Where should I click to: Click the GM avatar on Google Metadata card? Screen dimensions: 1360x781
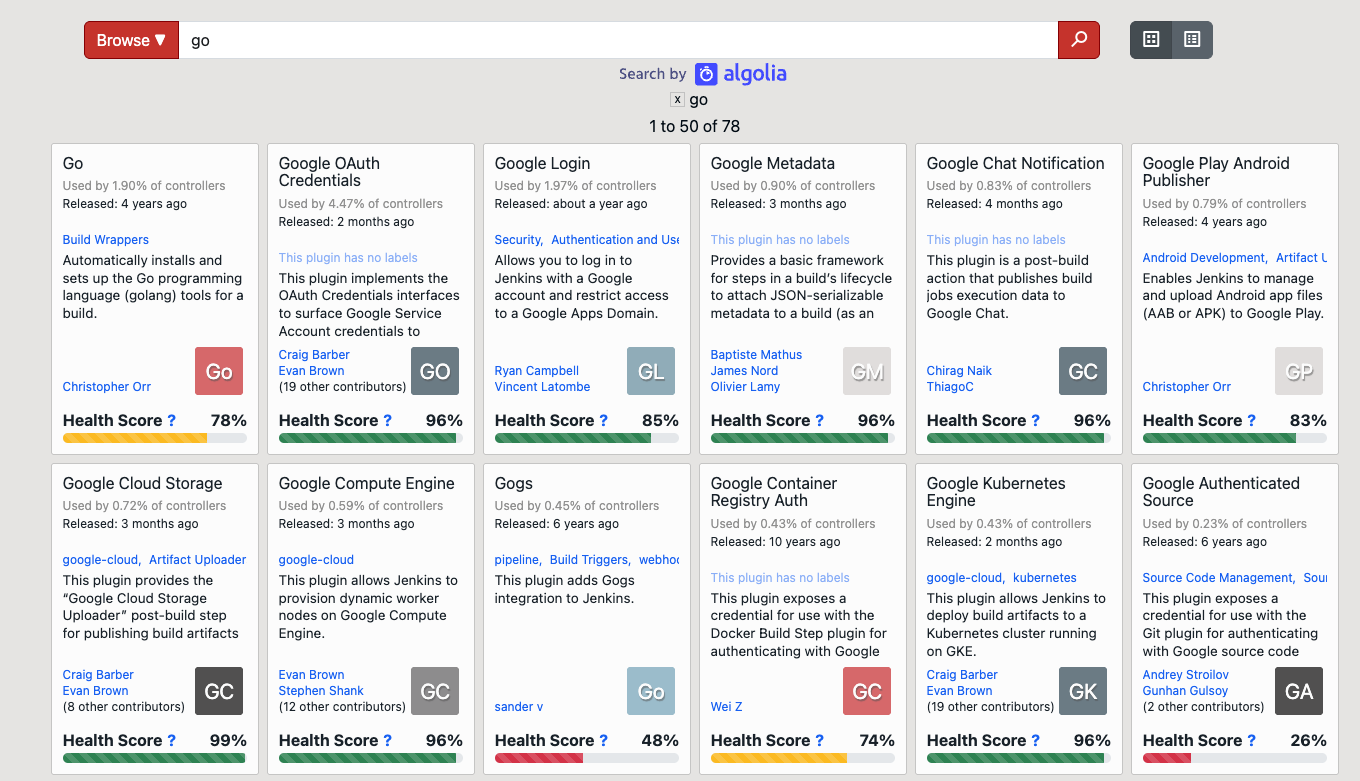coord(867,371)
